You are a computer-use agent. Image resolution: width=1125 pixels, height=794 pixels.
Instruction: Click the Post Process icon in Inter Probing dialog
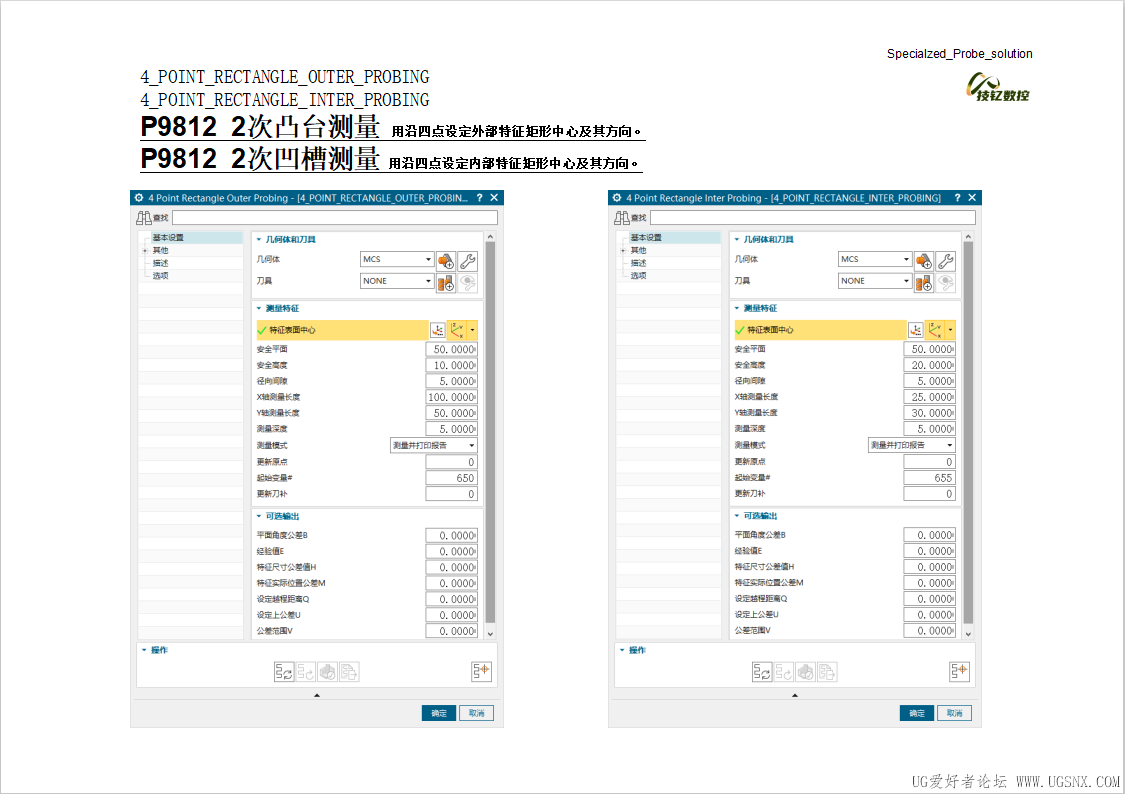coord(827,672)
